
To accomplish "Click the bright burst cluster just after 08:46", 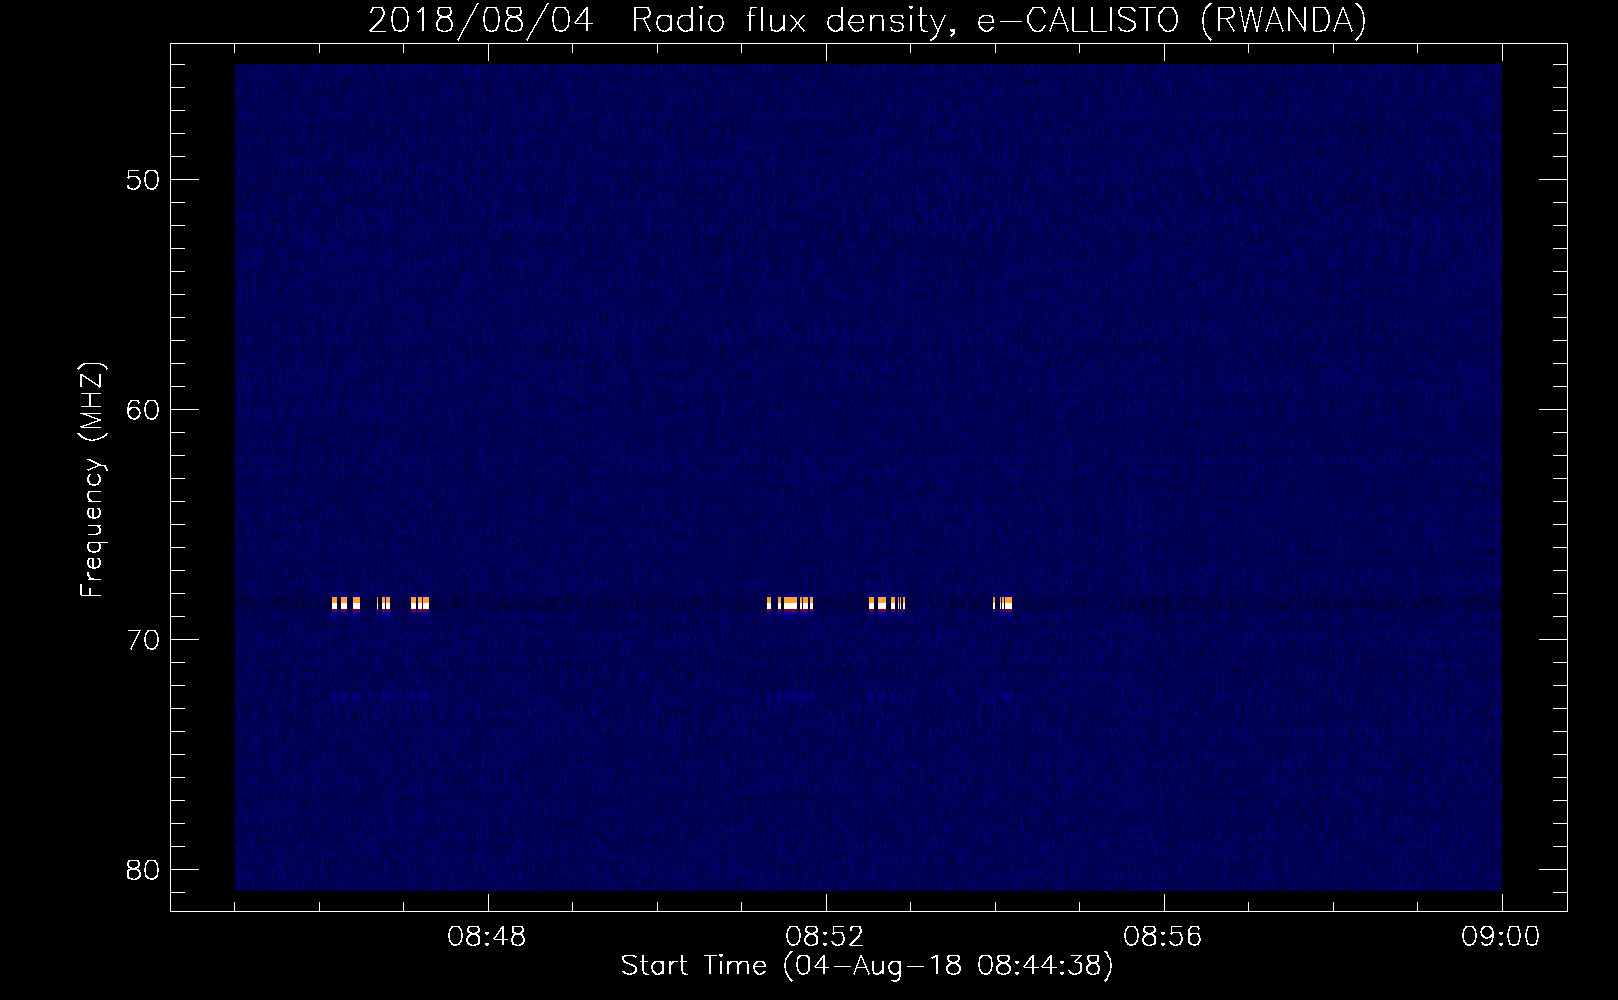I will click(346, 603).
